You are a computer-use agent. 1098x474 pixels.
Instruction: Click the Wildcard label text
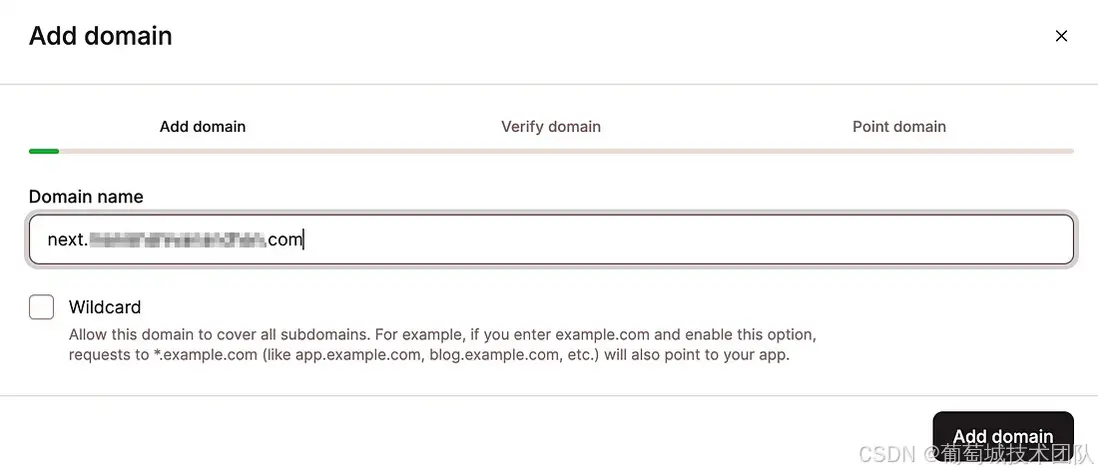tap(105, 307)
